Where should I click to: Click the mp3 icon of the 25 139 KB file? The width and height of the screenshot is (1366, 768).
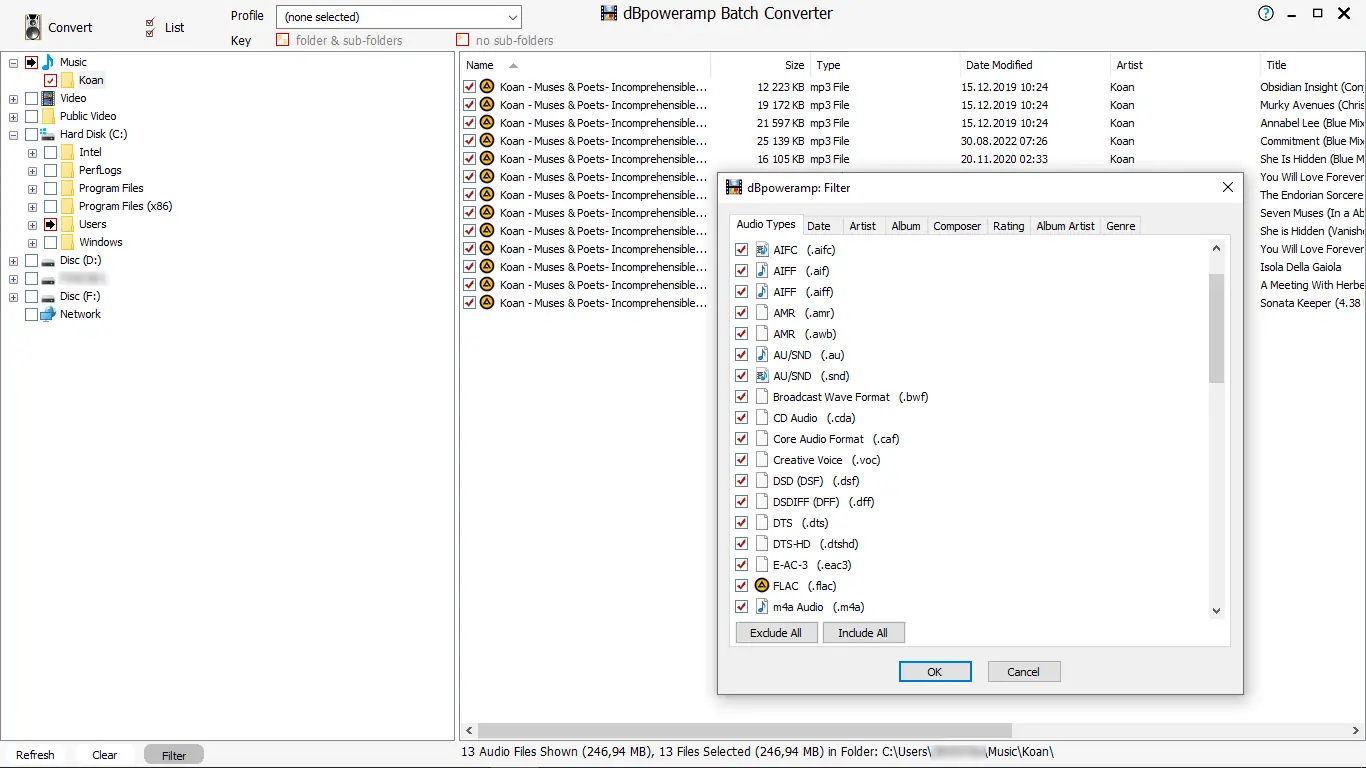(x=487, y=141)
